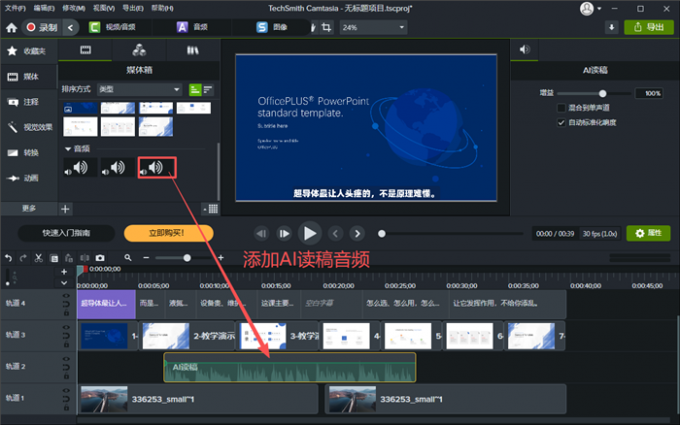
Task: Uncheck the 自动标准化响度 checkbox
Action: pyautogui.click(x=561, y=123)
